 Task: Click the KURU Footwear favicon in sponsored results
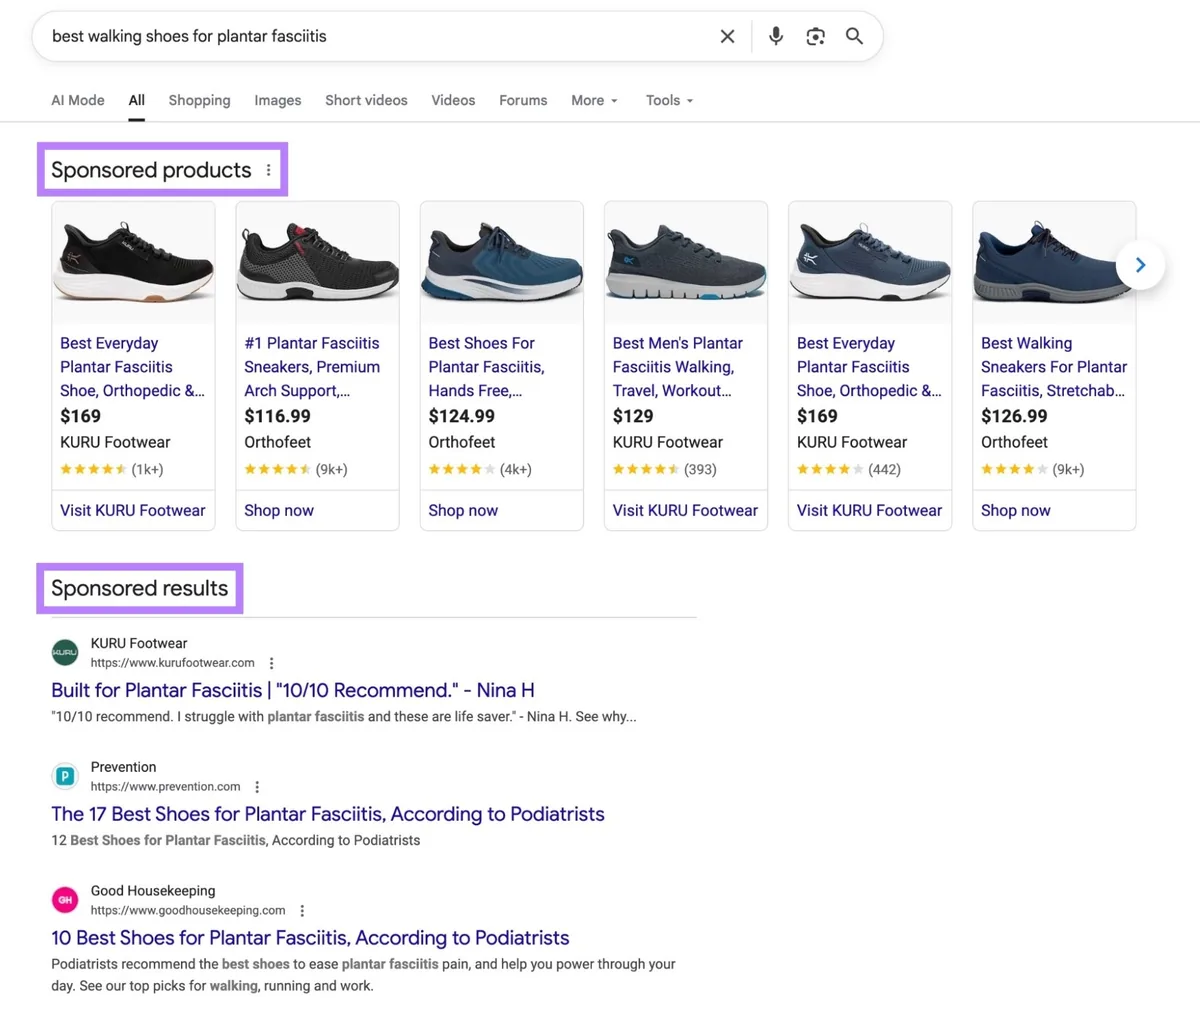[x=65, y=652]
